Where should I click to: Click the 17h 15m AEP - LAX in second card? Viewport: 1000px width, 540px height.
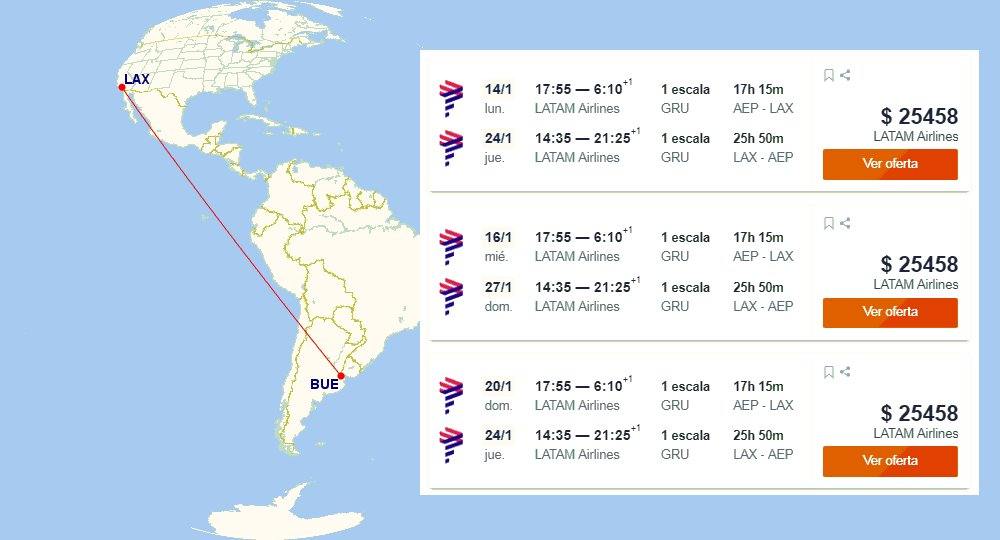[763, 246]
